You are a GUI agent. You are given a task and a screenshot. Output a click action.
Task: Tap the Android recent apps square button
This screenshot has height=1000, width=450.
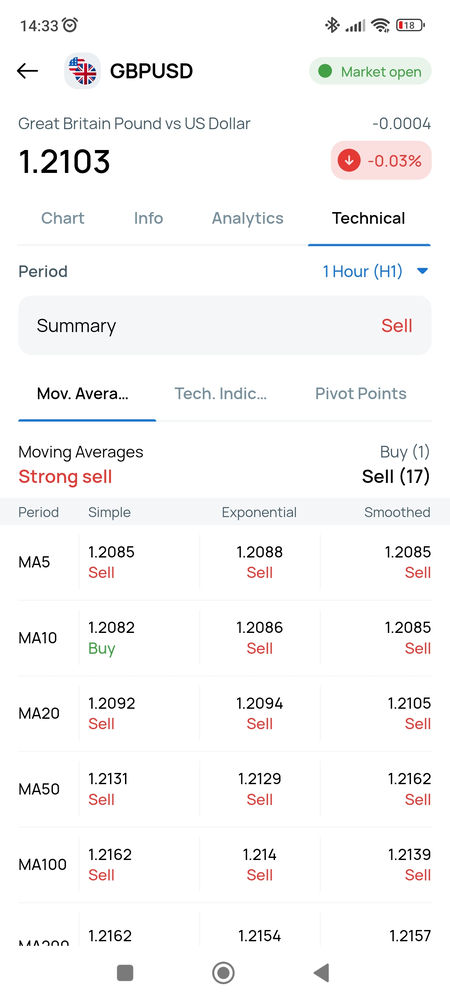(x=125, y=973)
